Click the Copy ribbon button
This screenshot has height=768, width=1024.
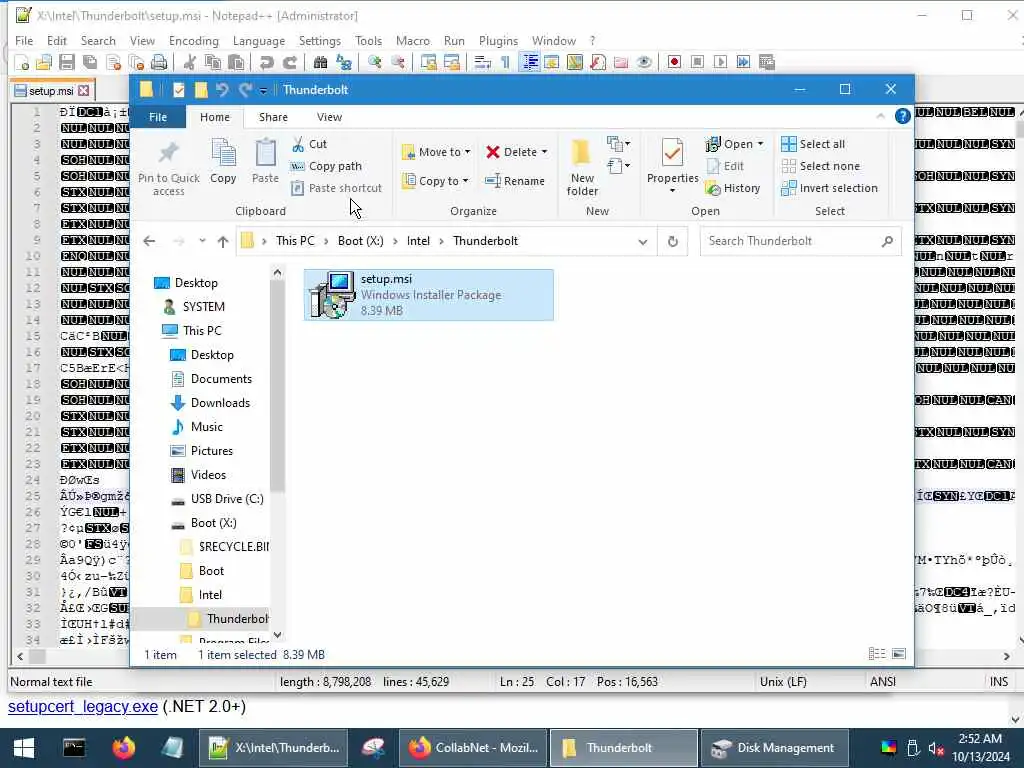click(x=223, y=161)
